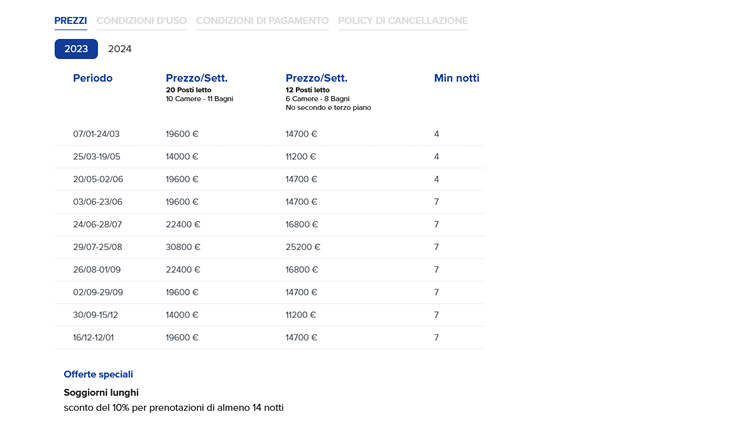Switch to Condizioni d'uso tab
The height and width of the screenshot is (446, 735).
[142, 21]
